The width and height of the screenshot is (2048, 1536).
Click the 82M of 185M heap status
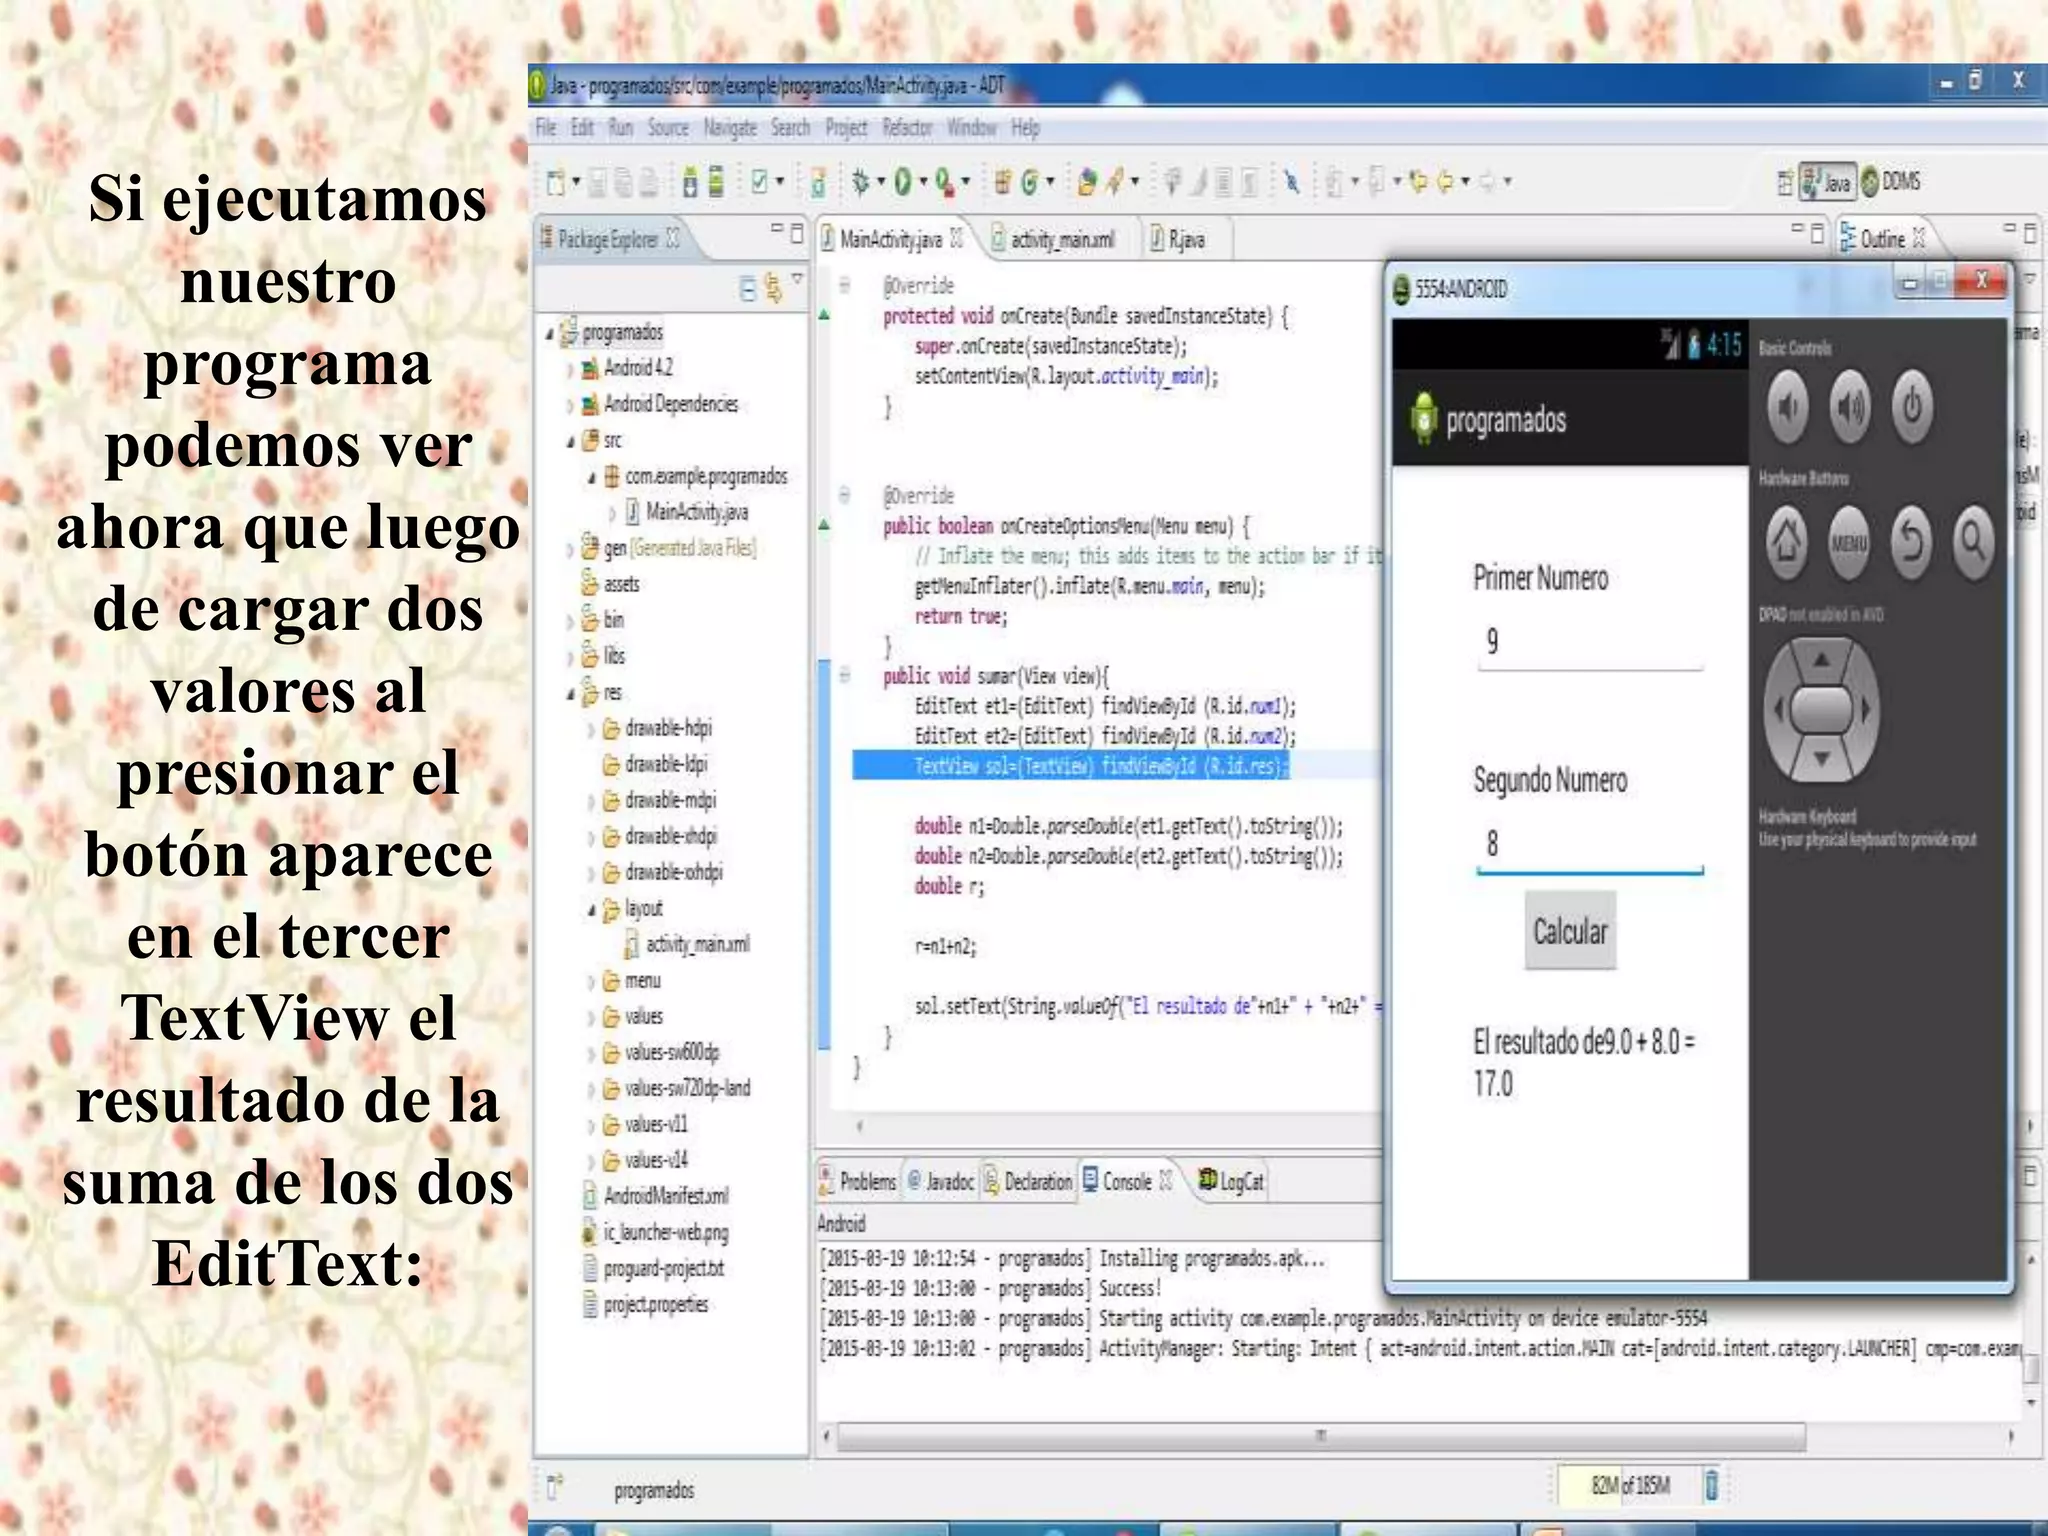tap(1628, 1485)
